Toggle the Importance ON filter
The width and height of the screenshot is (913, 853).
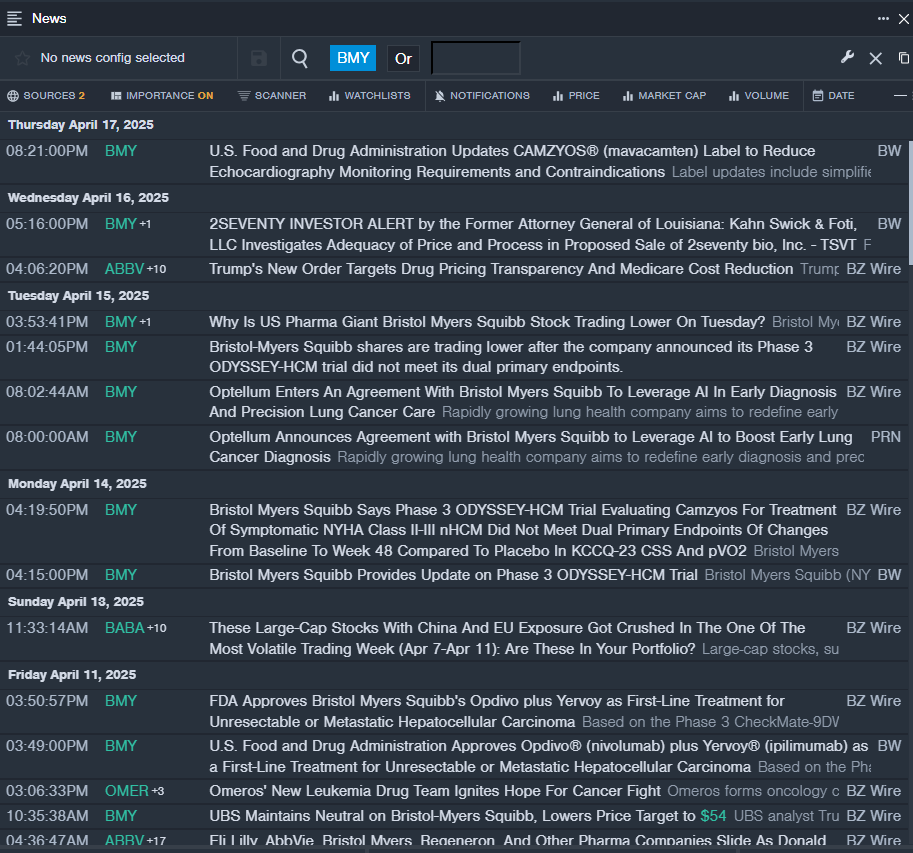(x=162, y=96)
